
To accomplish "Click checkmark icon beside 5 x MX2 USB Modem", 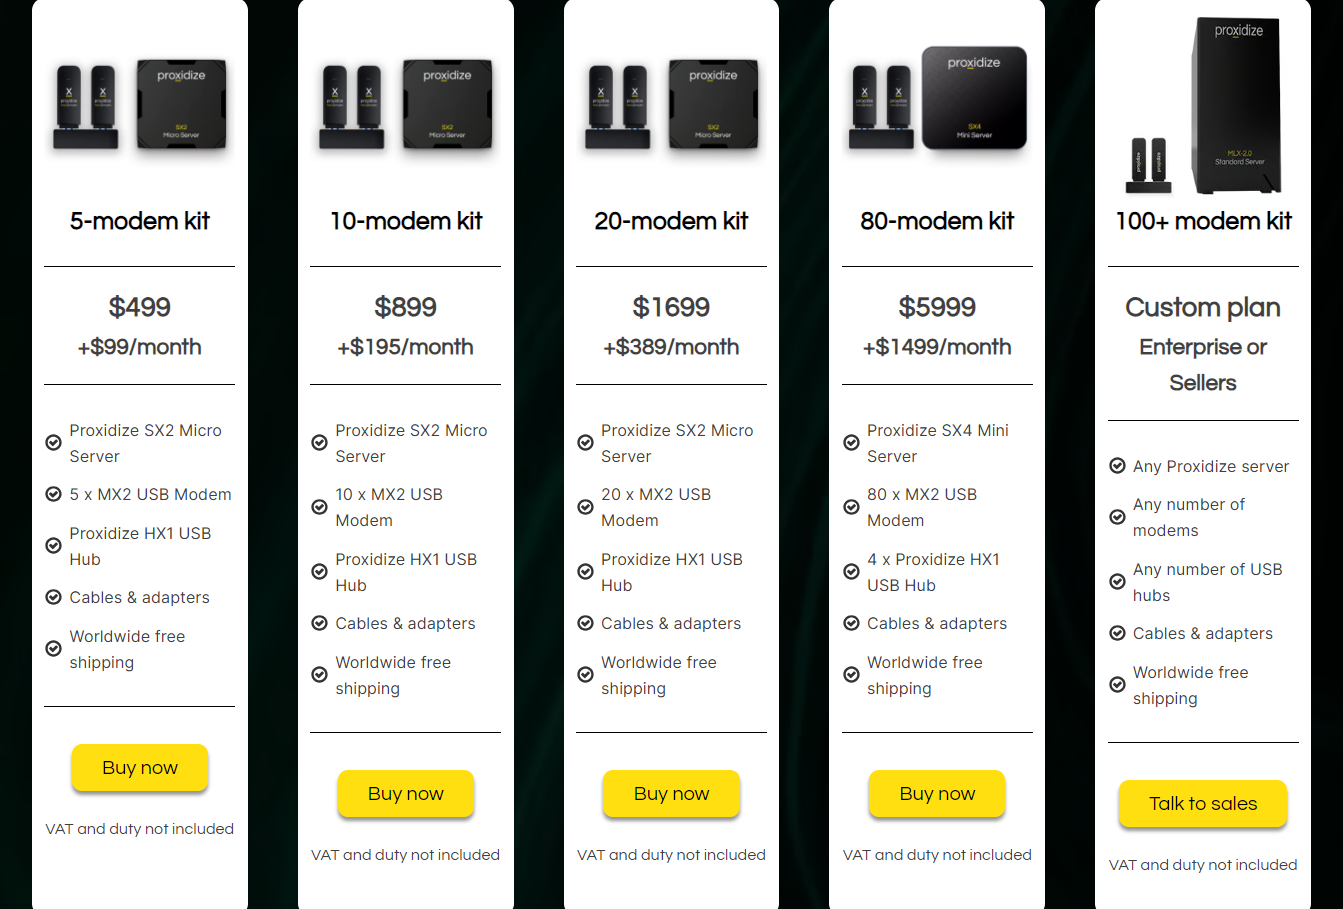I will pyautogui.click(x=54, y=494).
